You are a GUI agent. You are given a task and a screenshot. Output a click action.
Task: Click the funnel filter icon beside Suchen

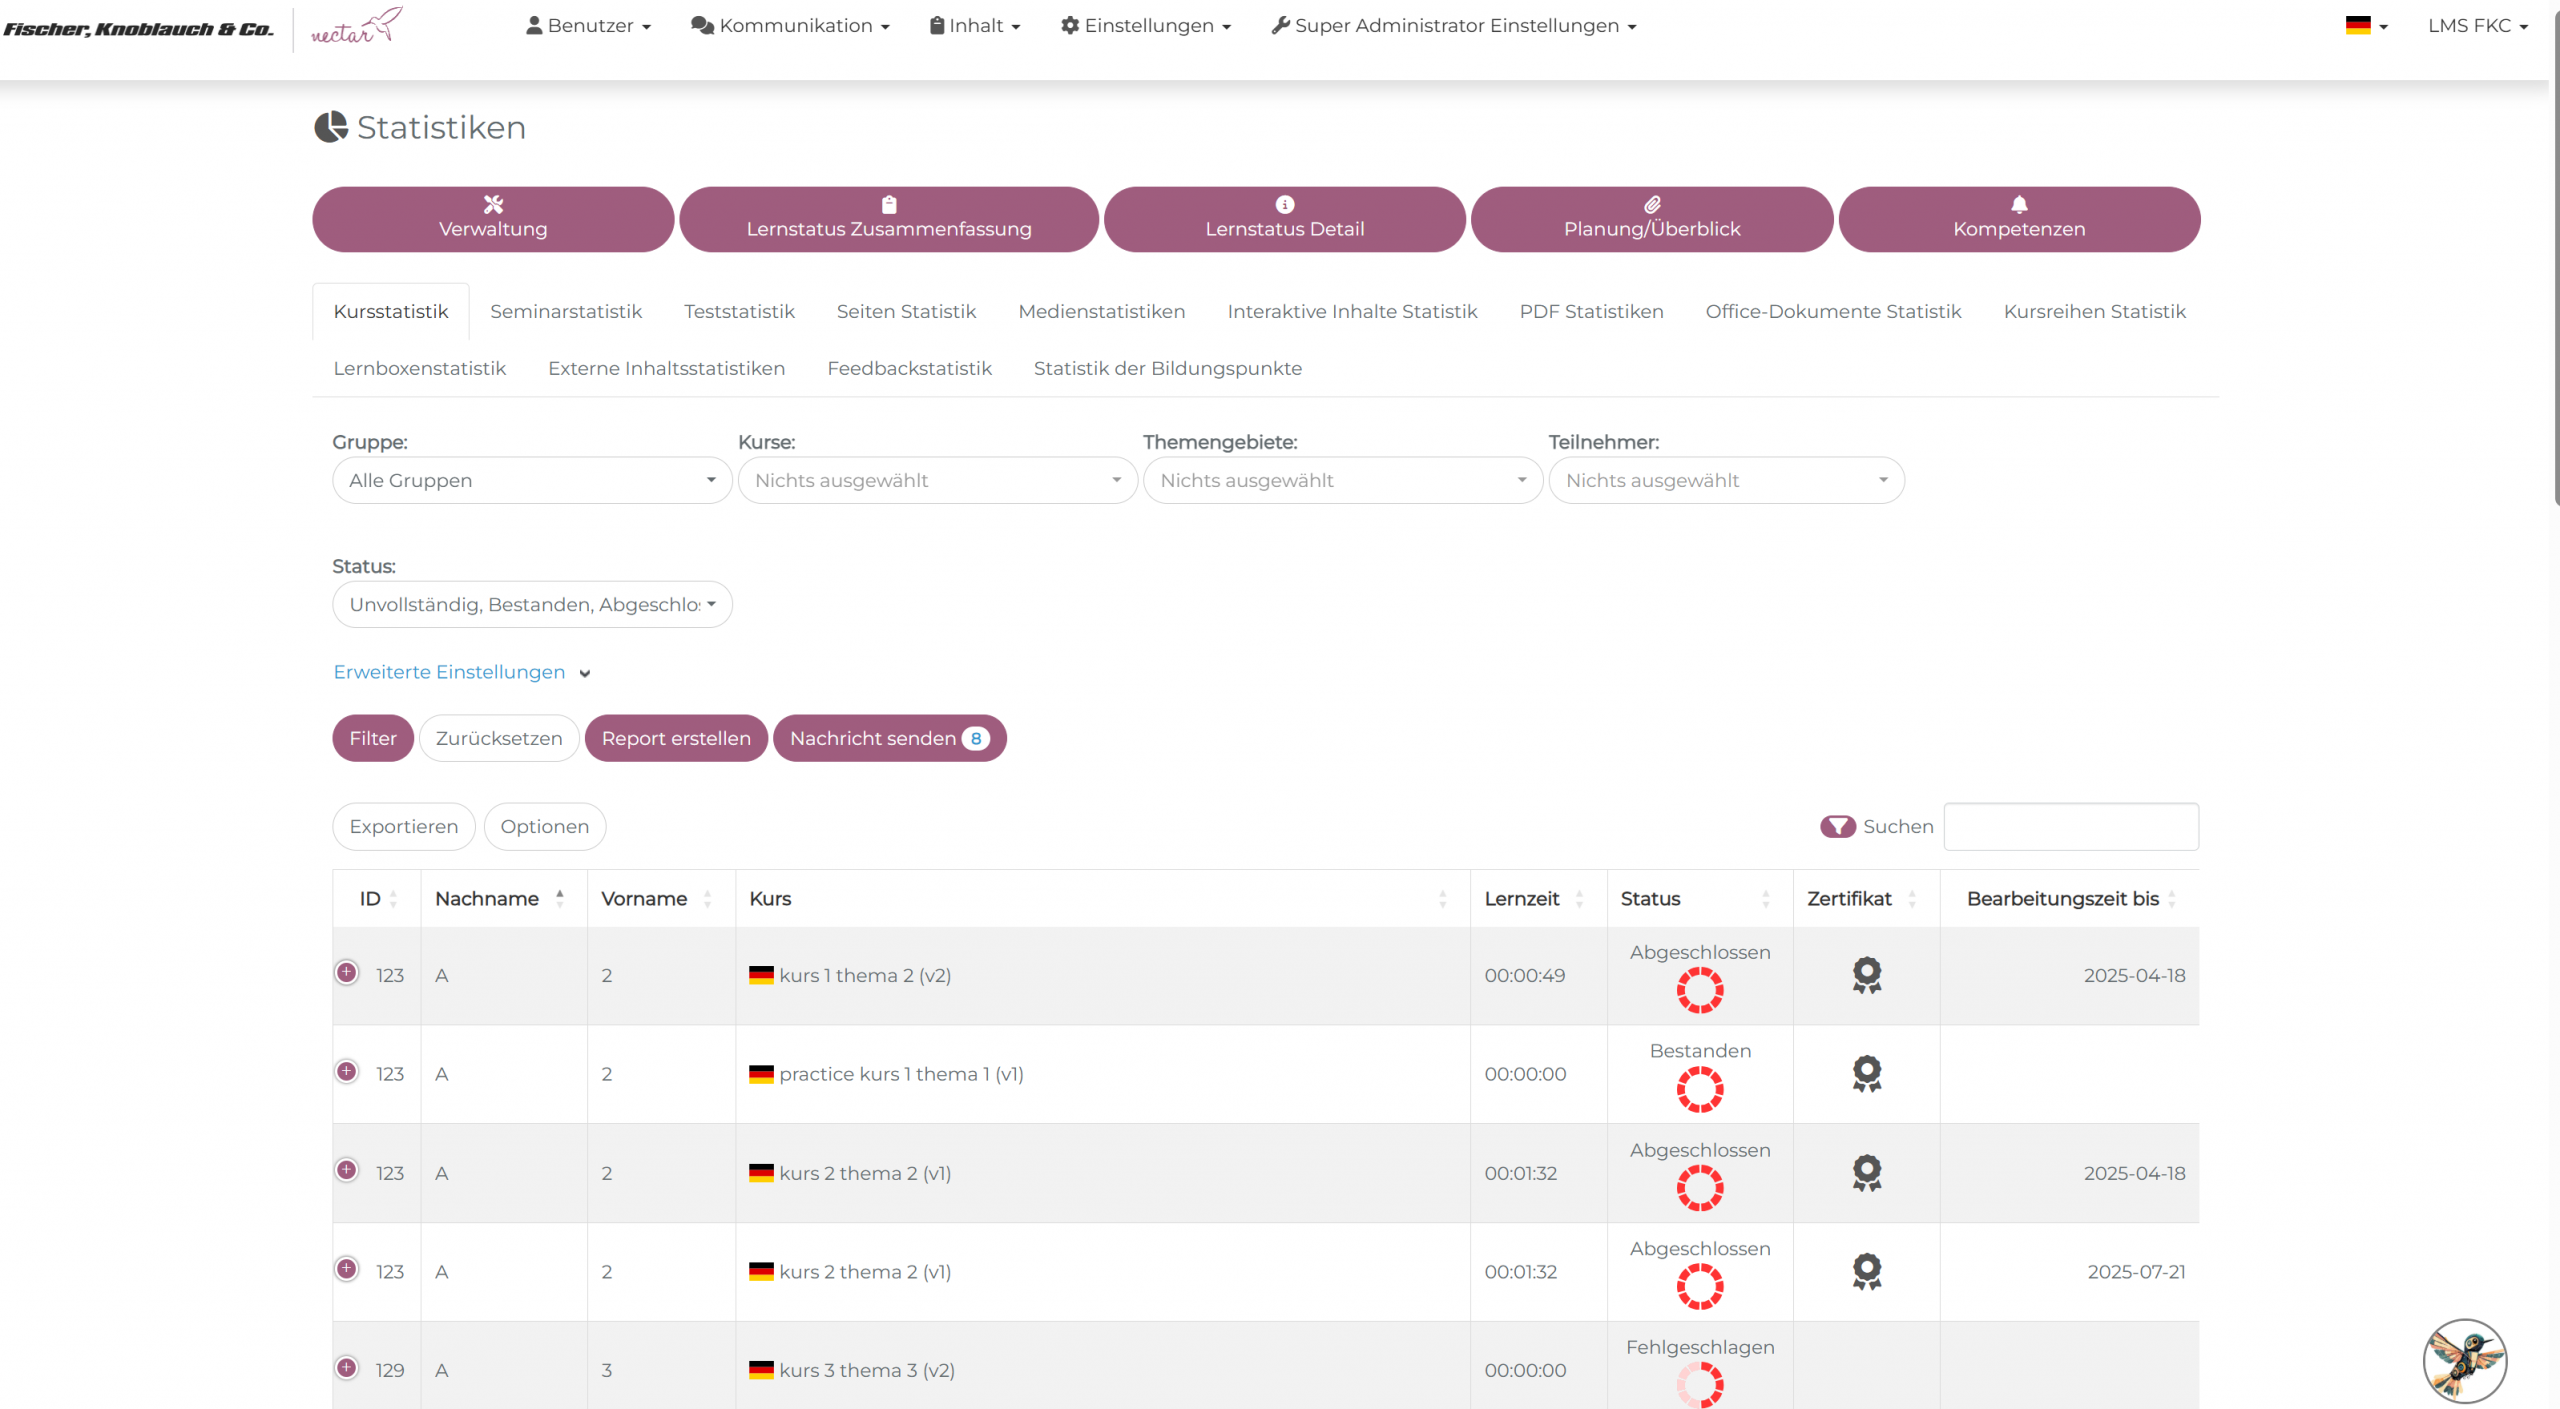1837,826
